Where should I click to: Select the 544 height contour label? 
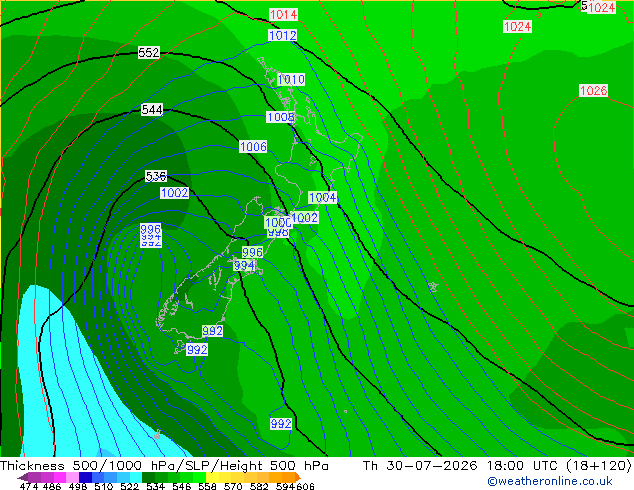tap(152, 110)
